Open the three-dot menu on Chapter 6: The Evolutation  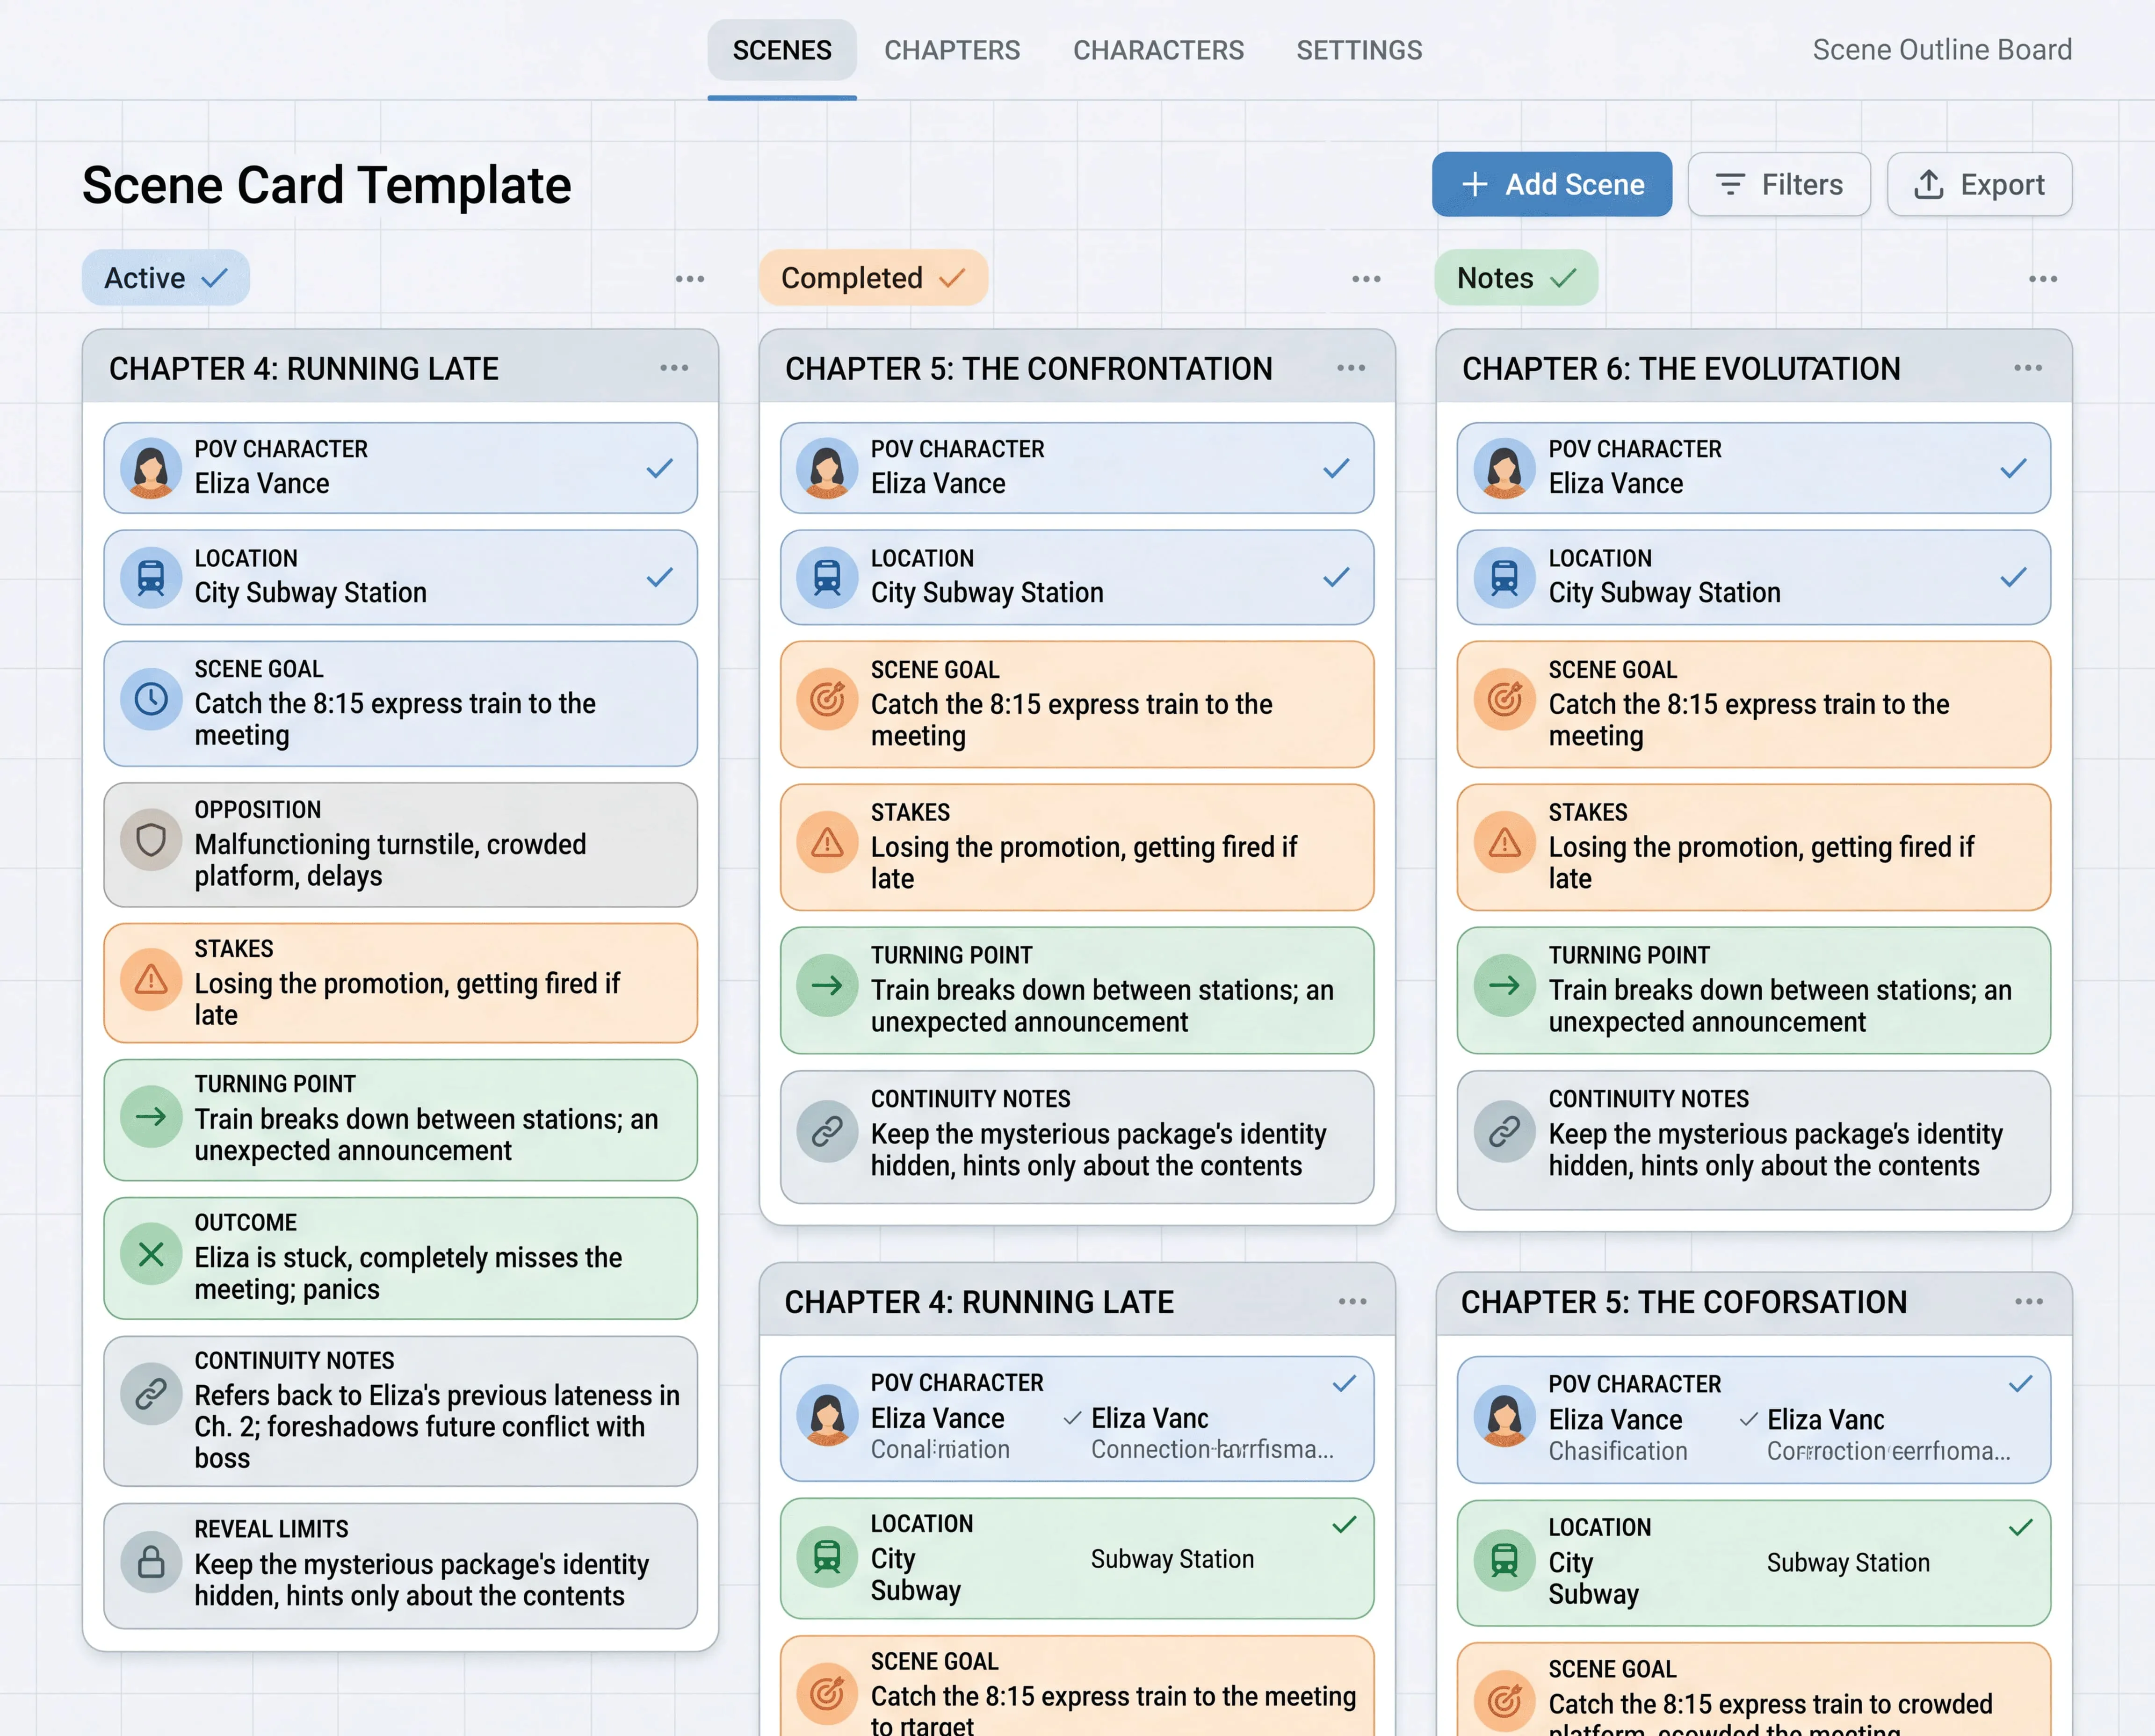point(2028,368)
